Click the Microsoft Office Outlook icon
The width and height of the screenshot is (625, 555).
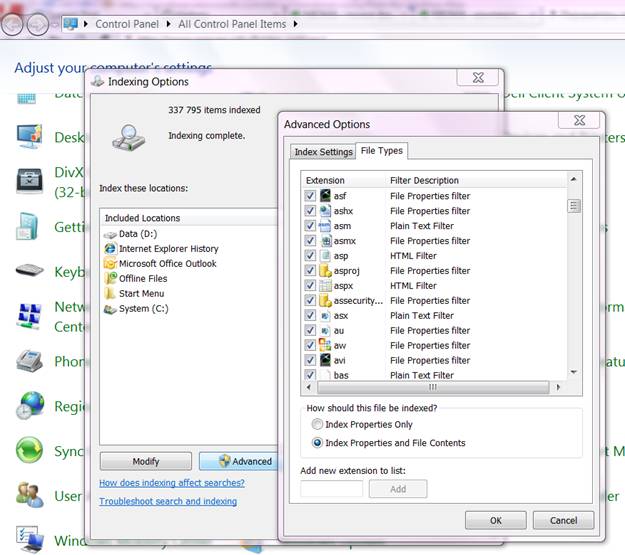point(110,264)
